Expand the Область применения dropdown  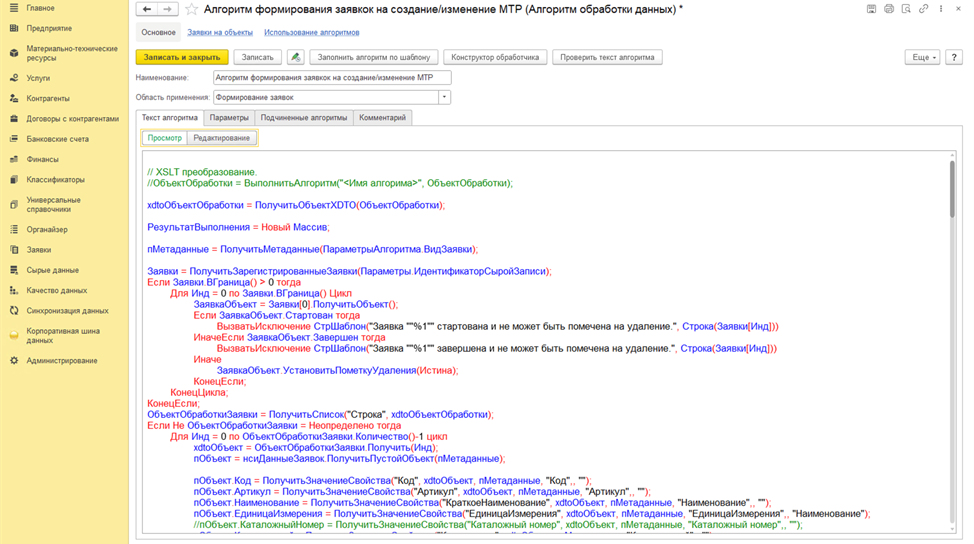tap(444, 98)
